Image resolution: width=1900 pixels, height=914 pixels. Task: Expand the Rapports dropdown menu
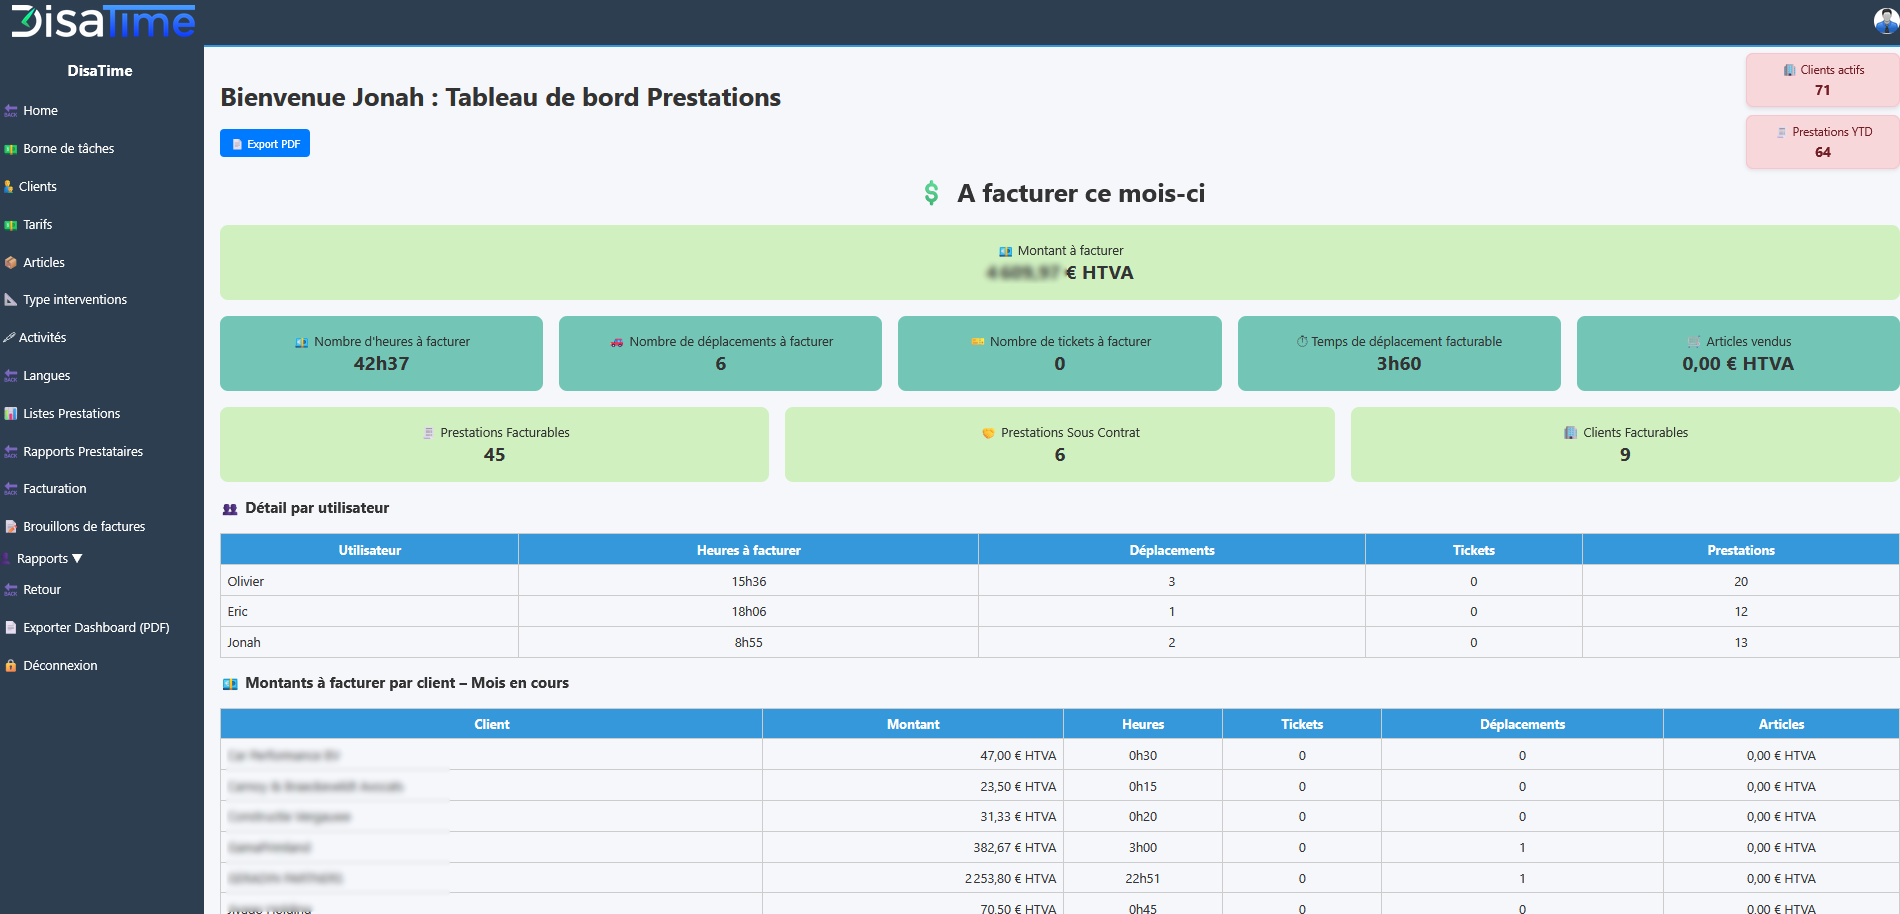[49, 559]
